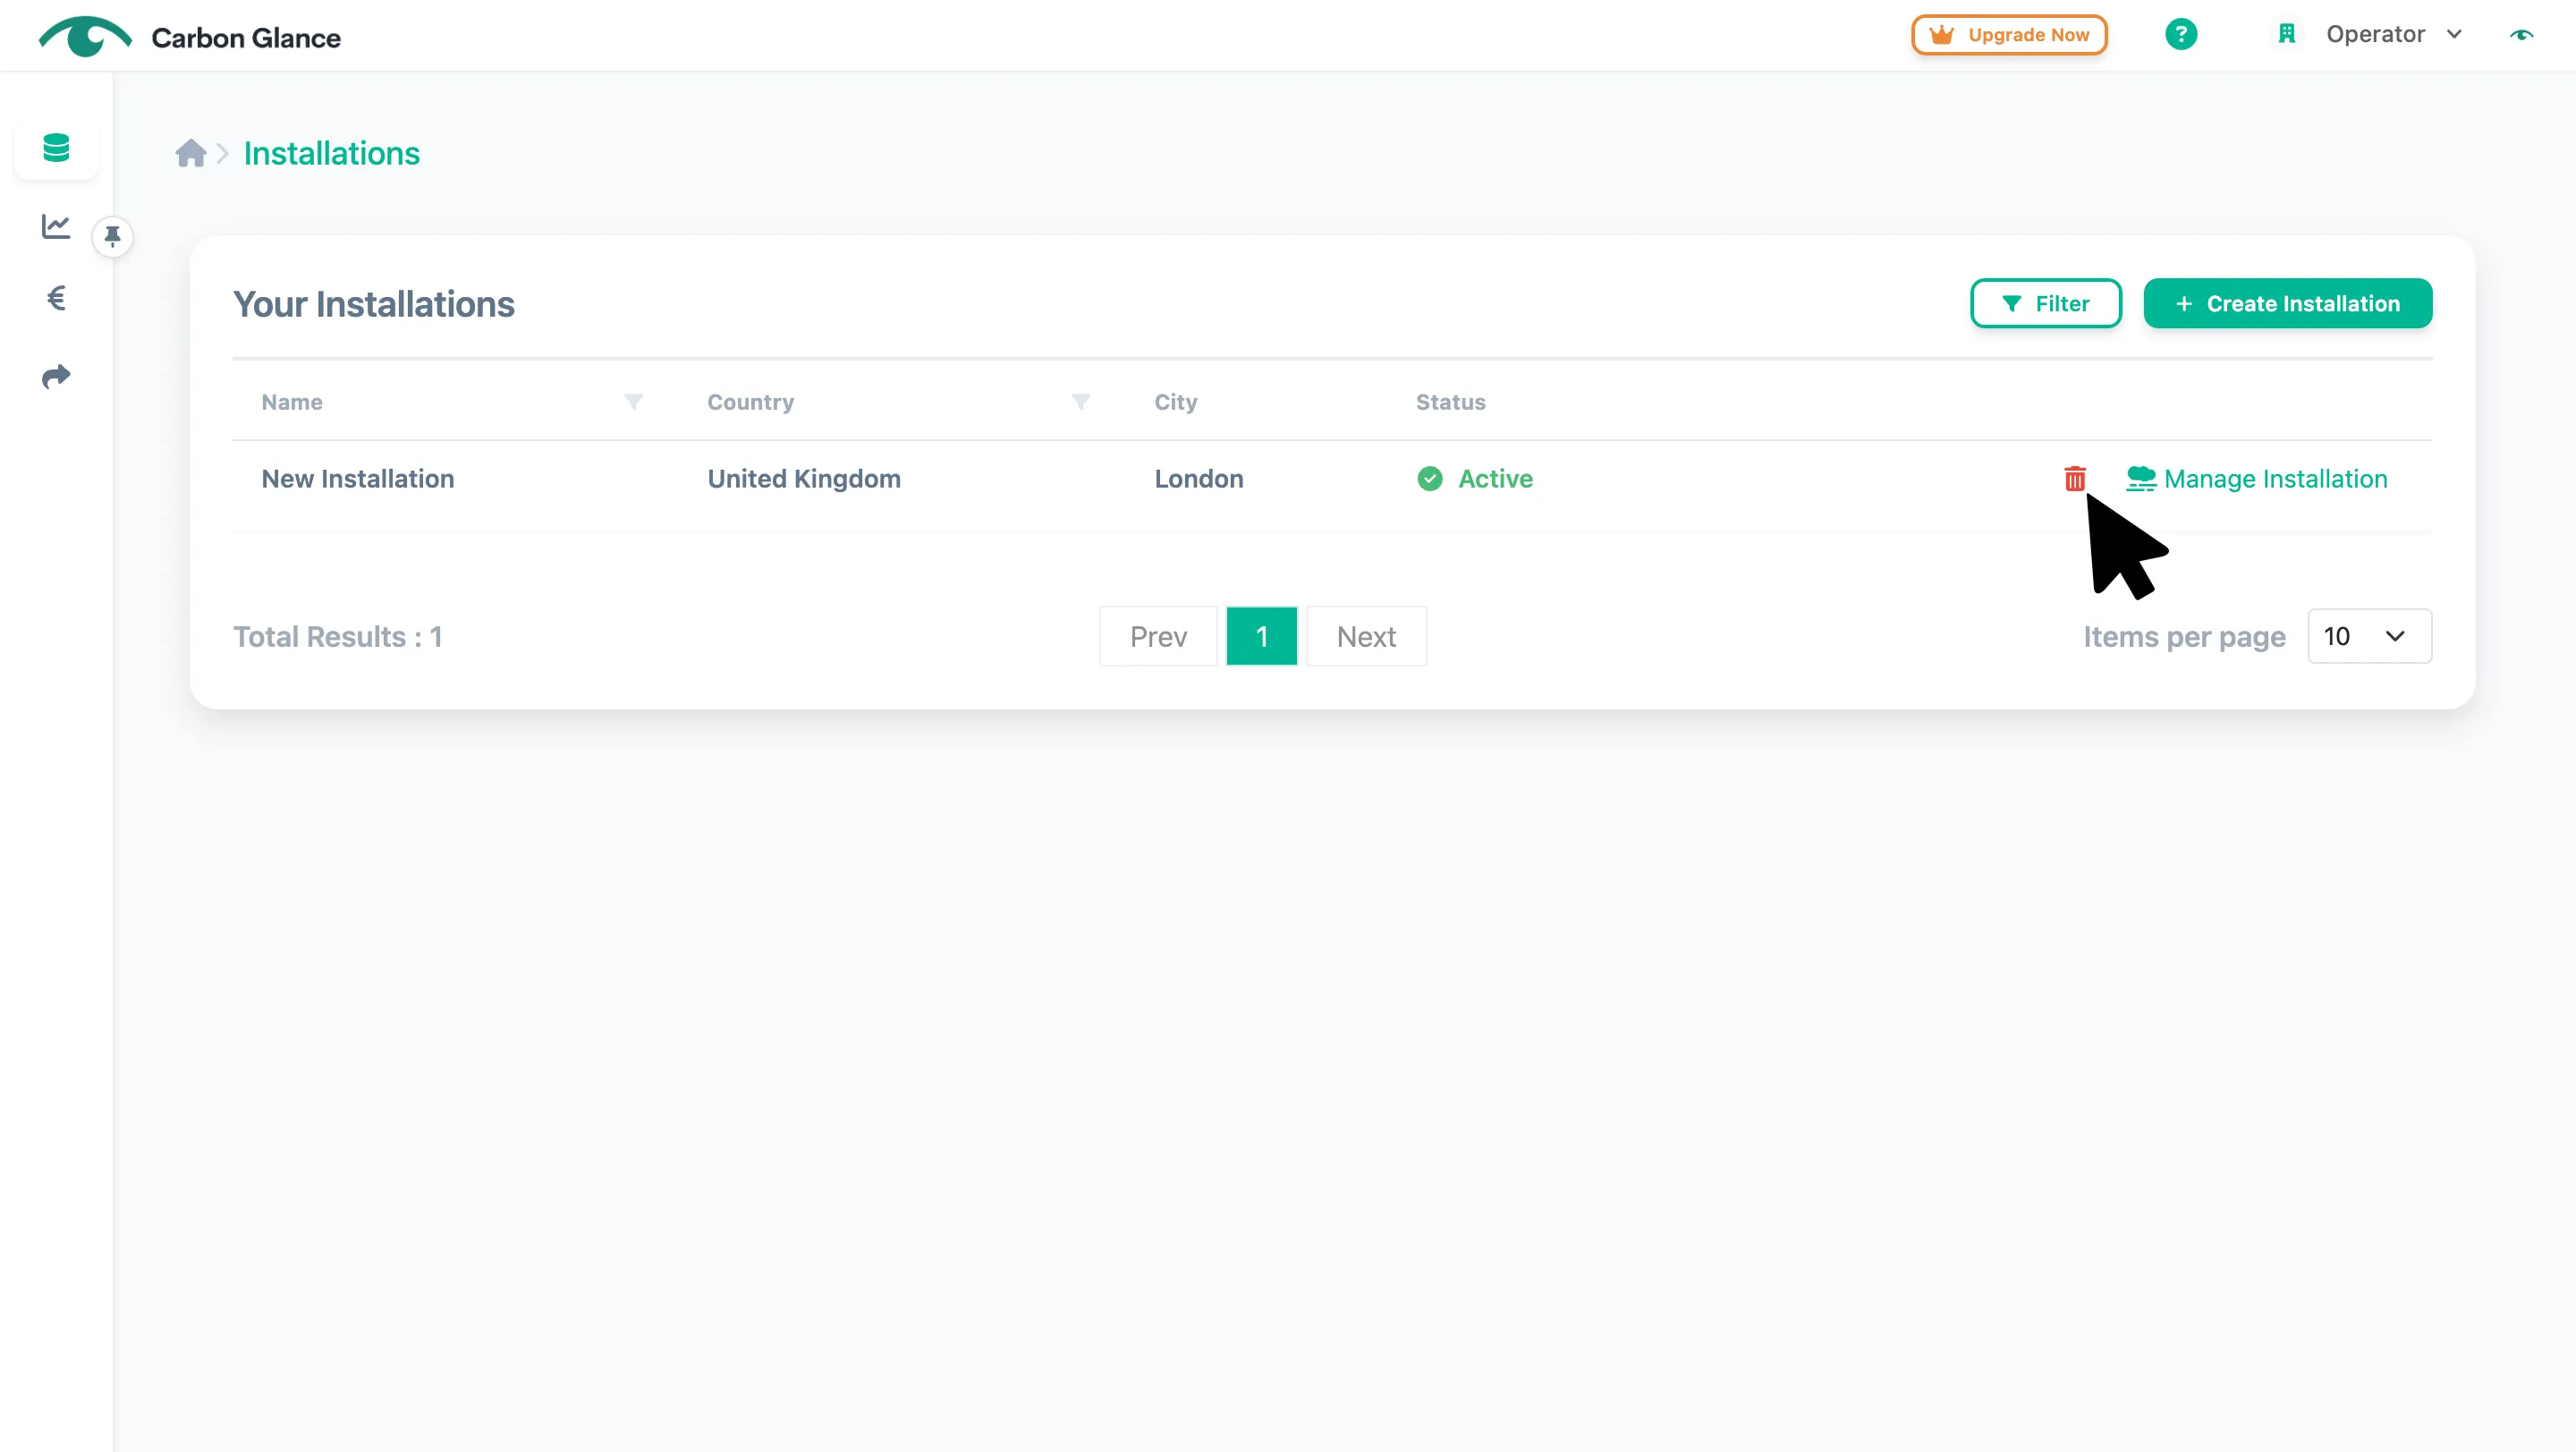The width and height of the screenshot is (2576, 1452).
Task: Filter the Name column via funnel icon
Action: (633, 402)
